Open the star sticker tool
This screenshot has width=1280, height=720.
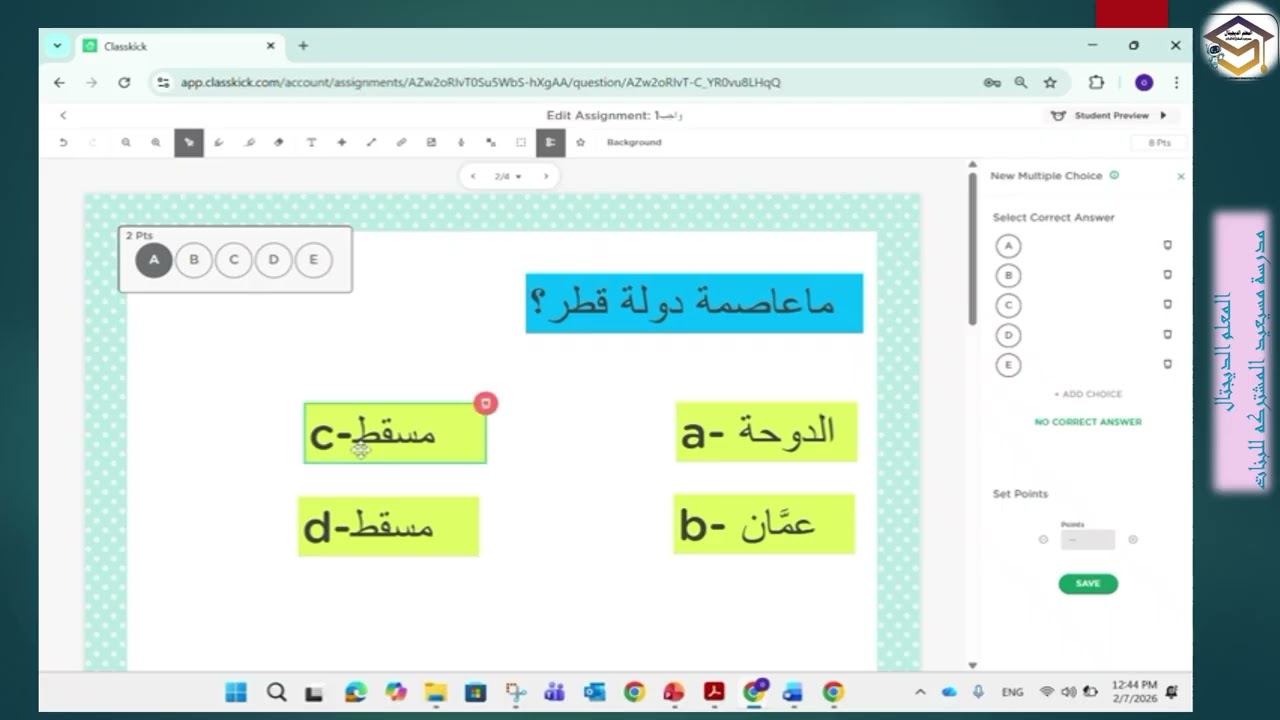click(580, 142)
